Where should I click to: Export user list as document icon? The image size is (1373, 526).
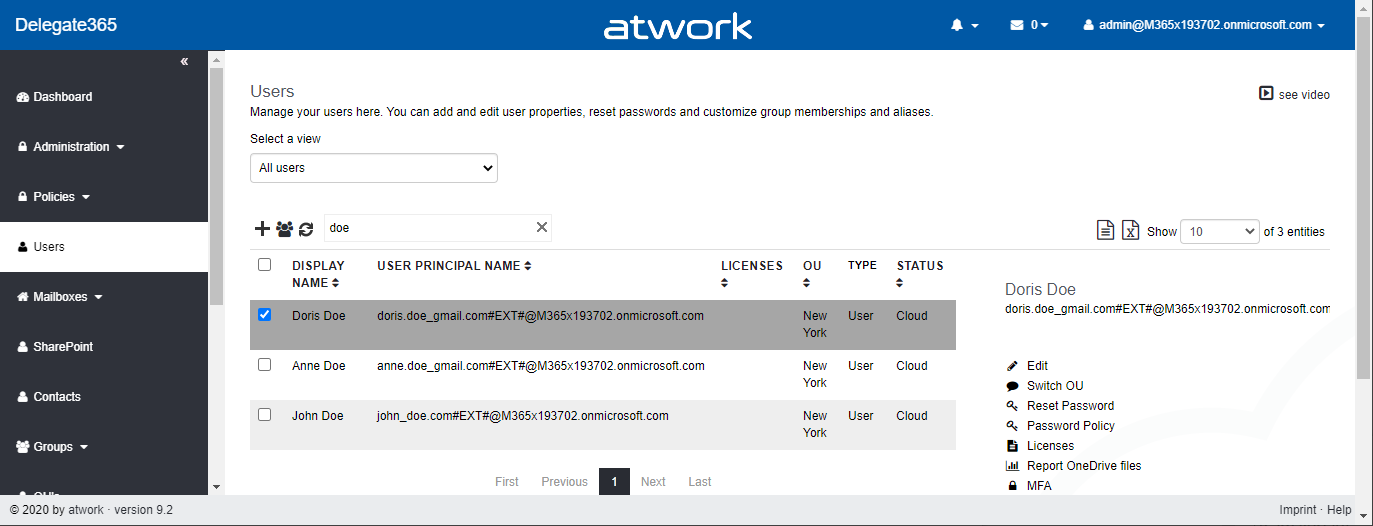click(x=1105, y=231)
